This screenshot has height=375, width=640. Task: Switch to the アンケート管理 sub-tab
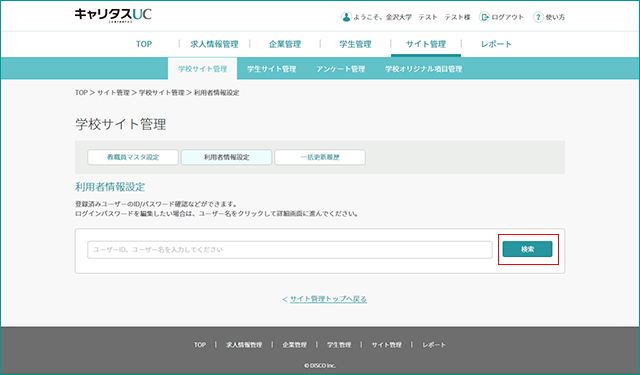(x=340, y=69)
